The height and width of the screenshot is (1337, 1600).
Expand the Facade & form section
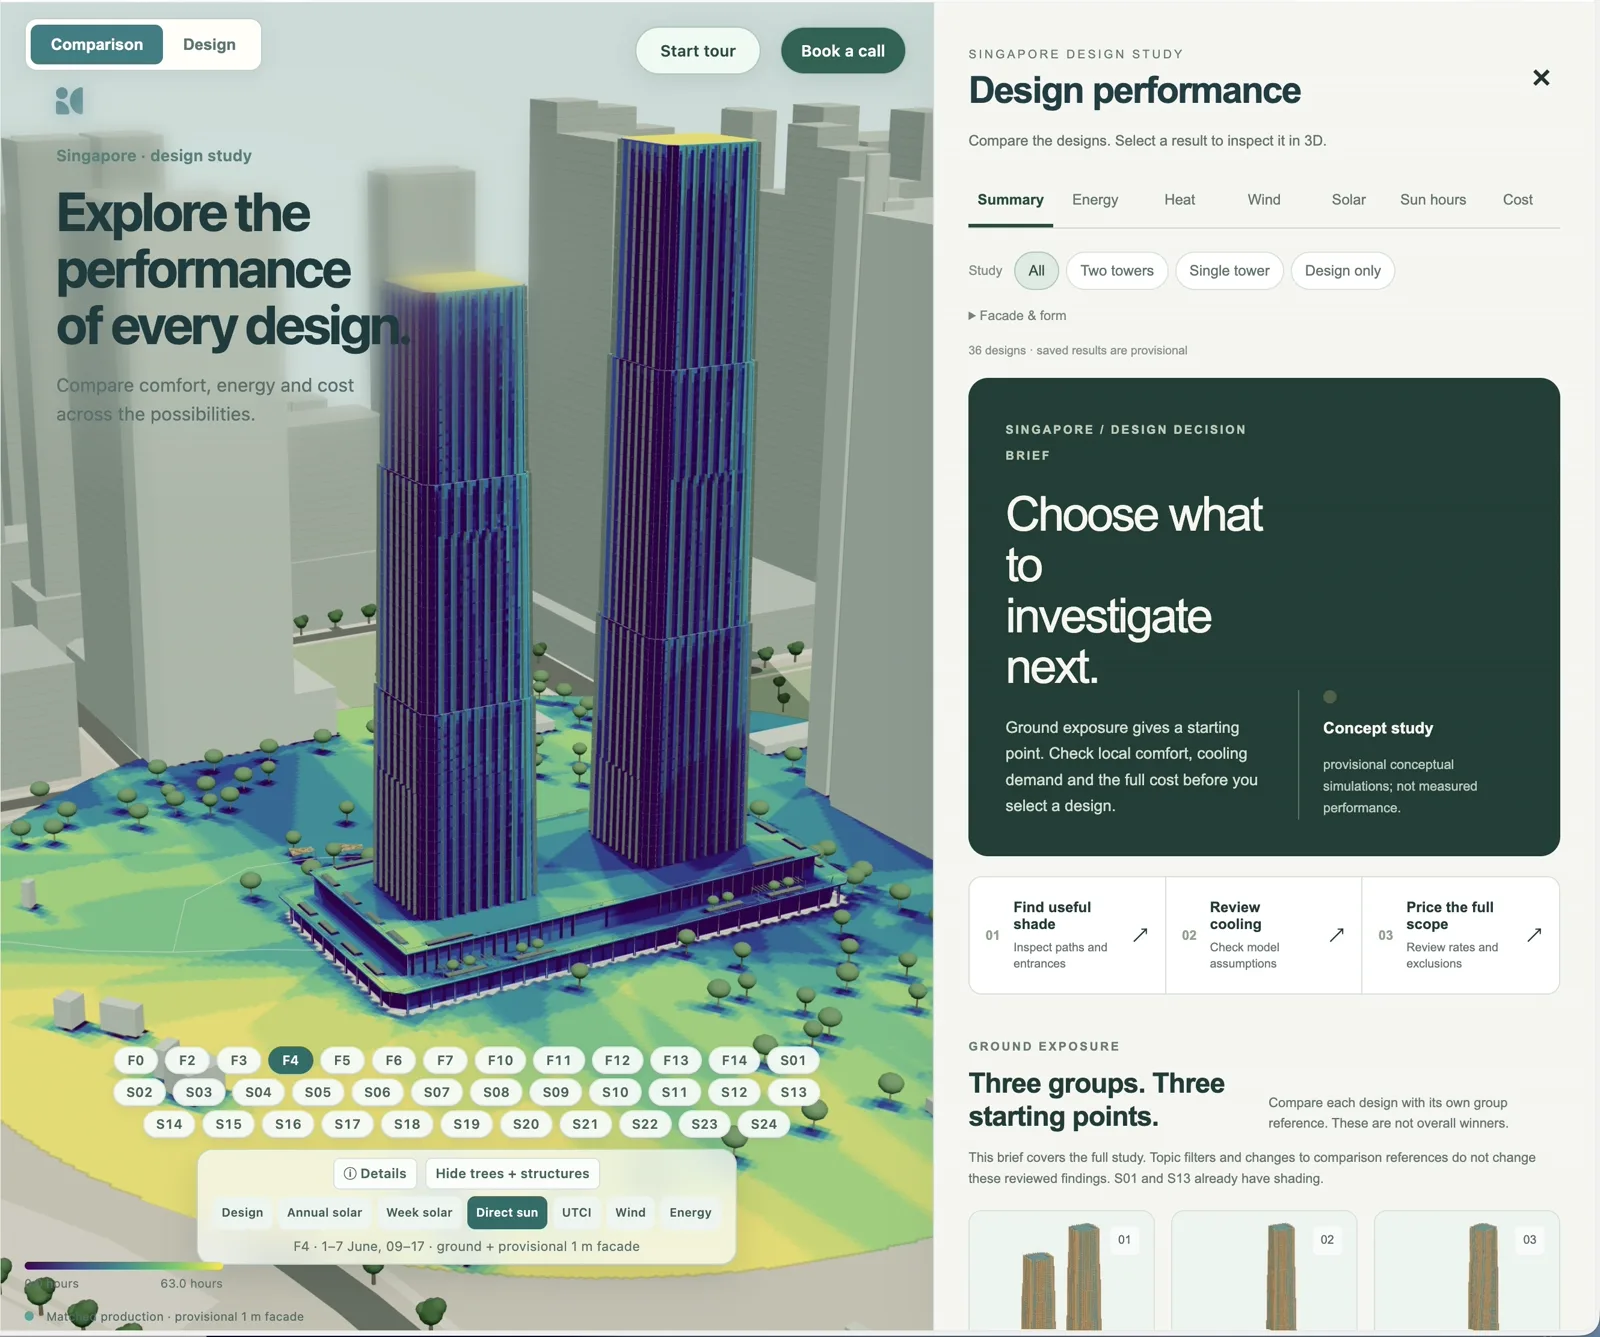tap(1017, 316)
